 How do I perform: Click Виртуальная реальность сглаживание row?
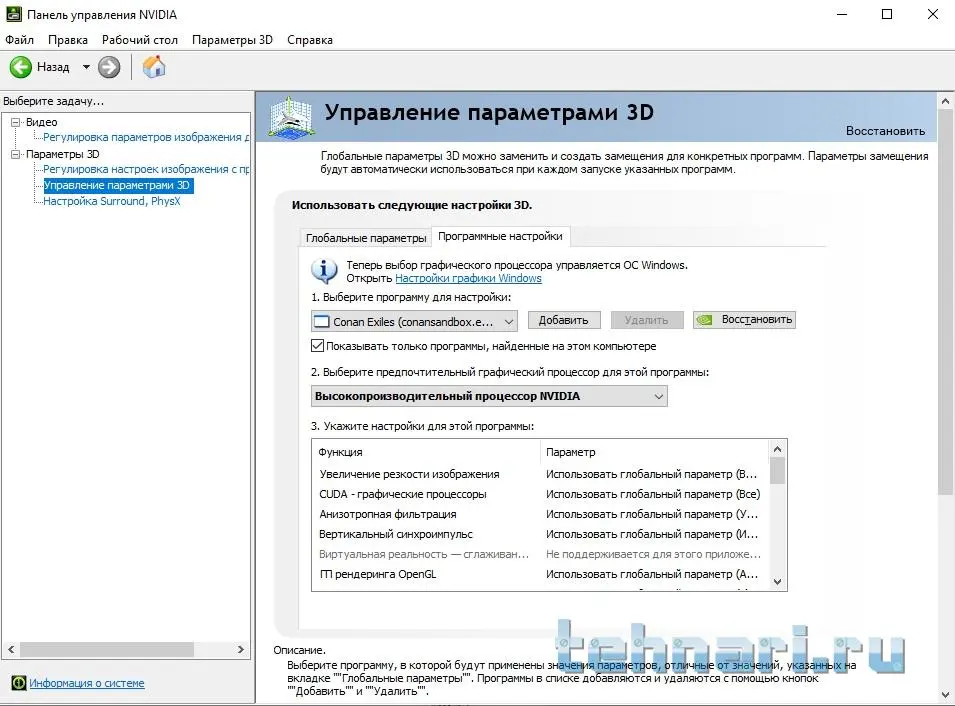point(540,554)
